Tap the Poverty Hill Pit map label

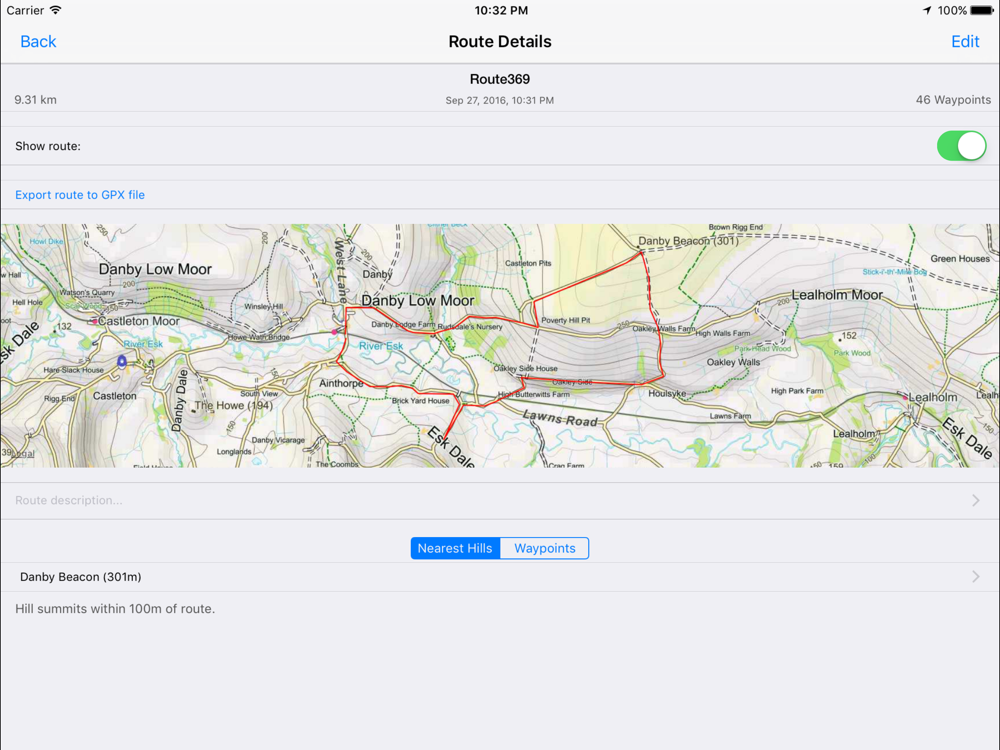[566, 320]
